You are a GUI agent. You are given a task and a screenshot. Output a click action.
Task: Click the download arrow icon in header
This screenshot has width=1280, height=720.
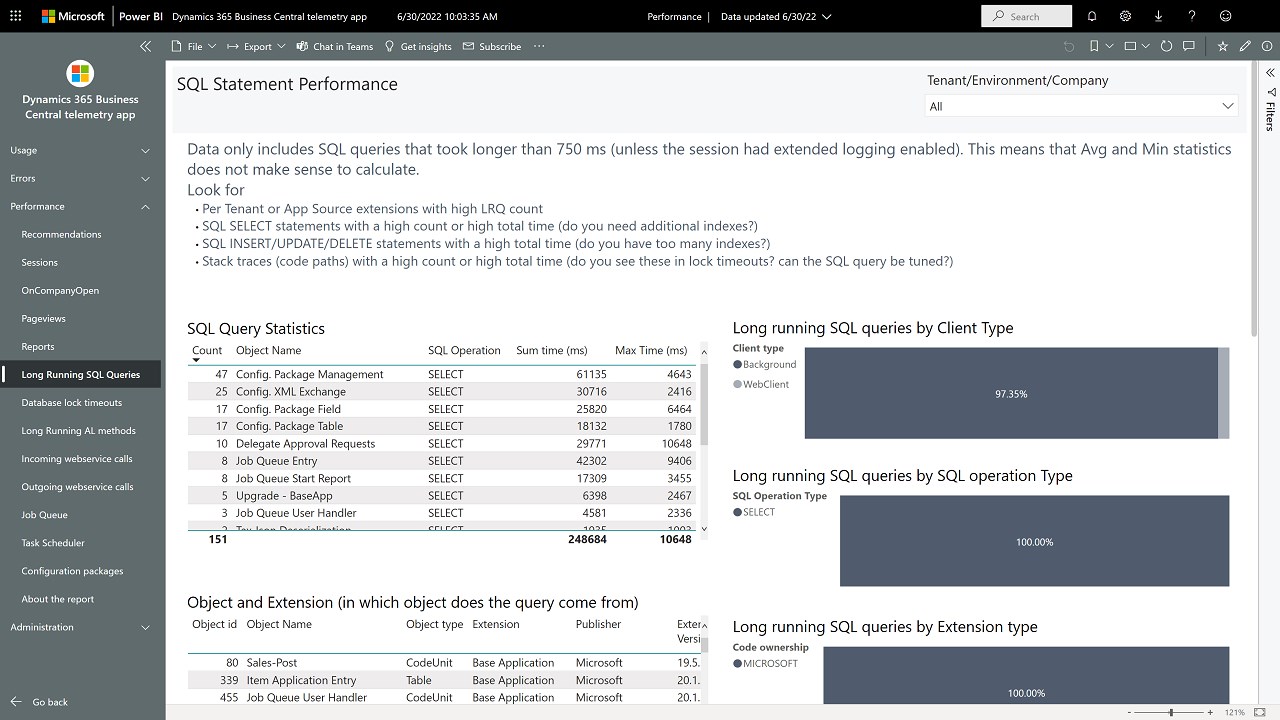1158,16
